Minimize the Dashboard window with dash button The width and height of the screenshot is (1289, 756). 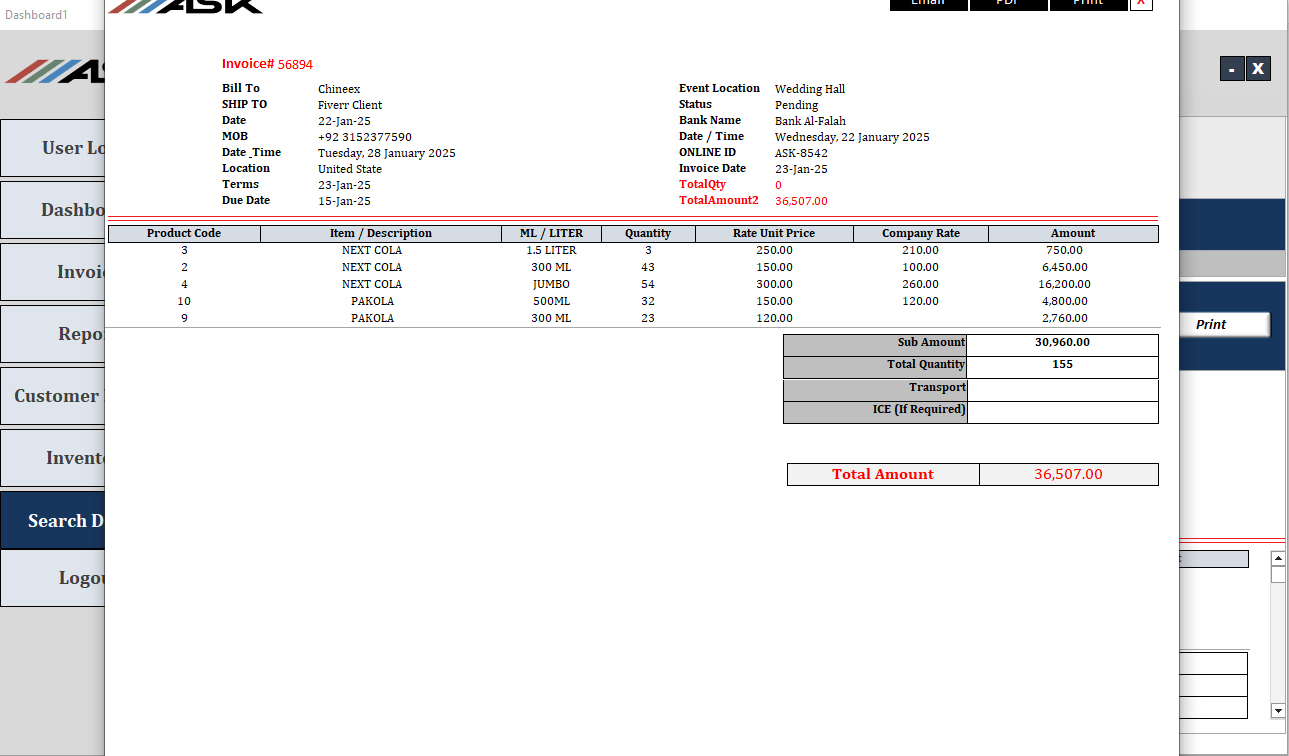(x=1232, y=69)
